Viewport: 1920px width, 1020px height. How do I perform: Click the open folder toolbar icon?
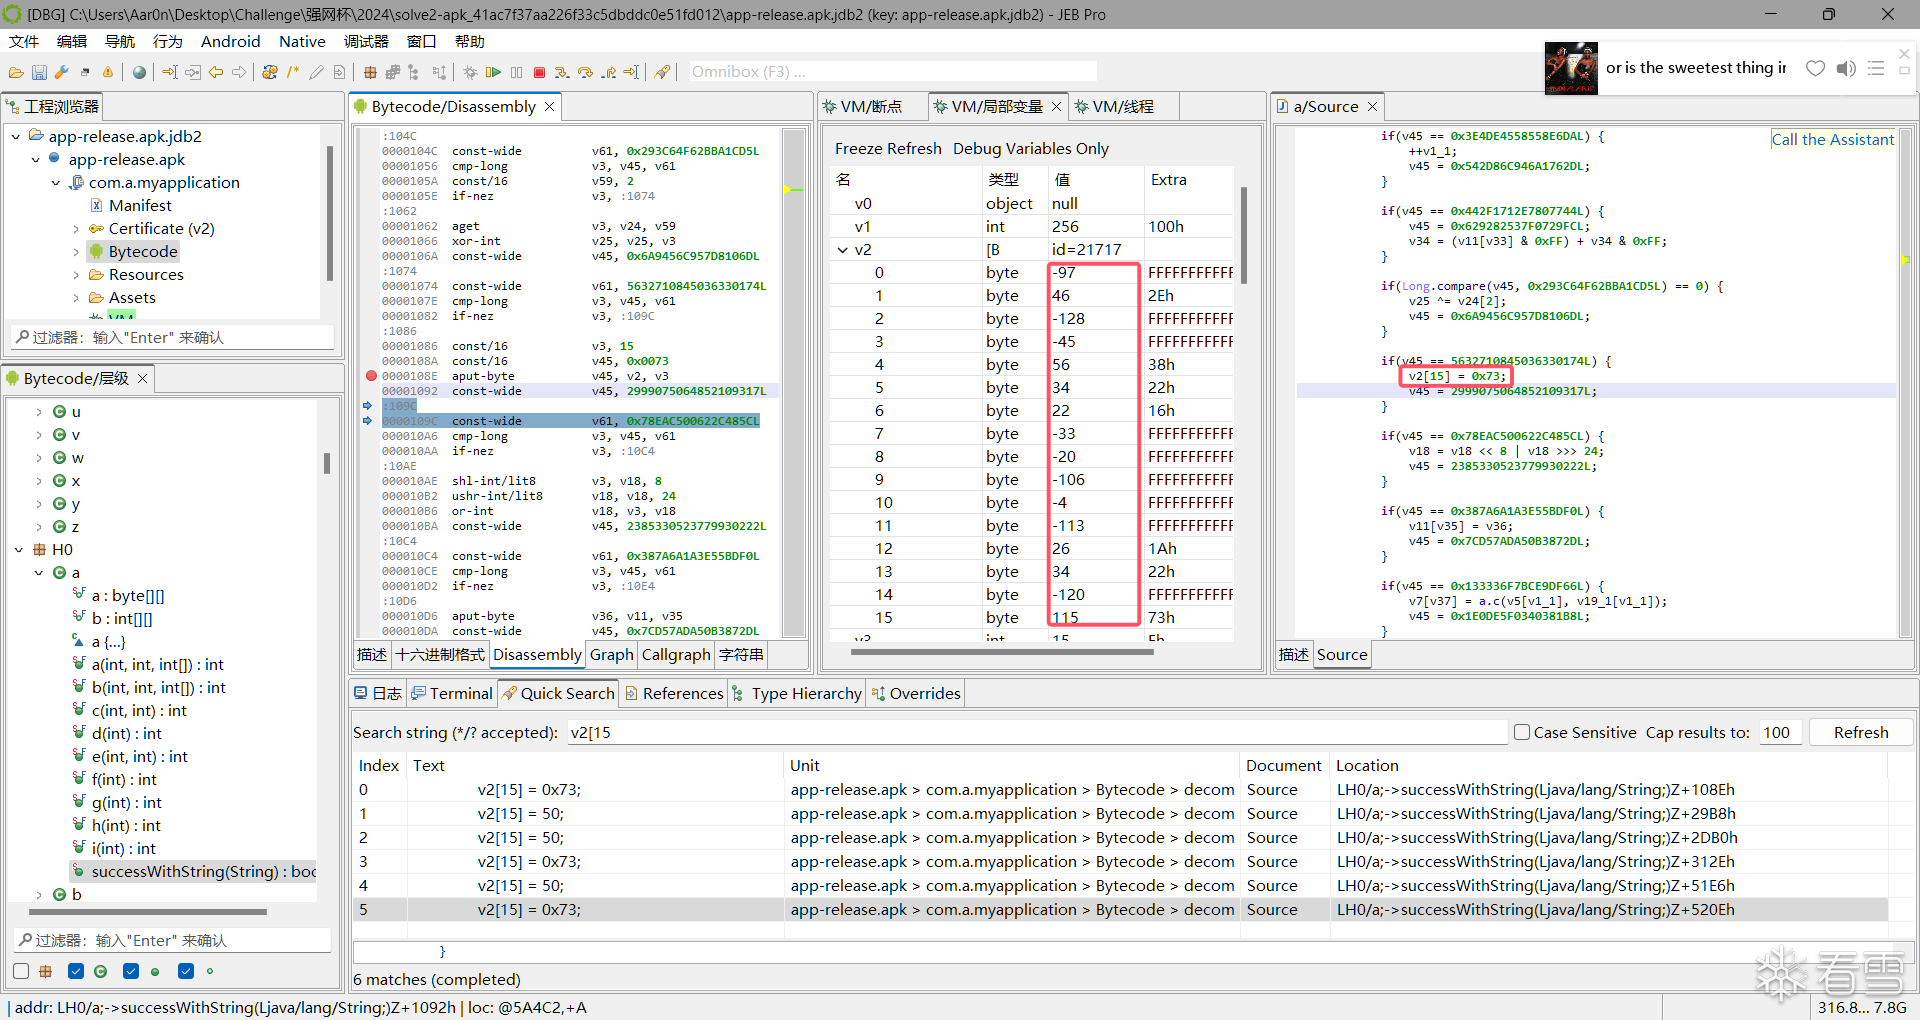tap(16, 72)
